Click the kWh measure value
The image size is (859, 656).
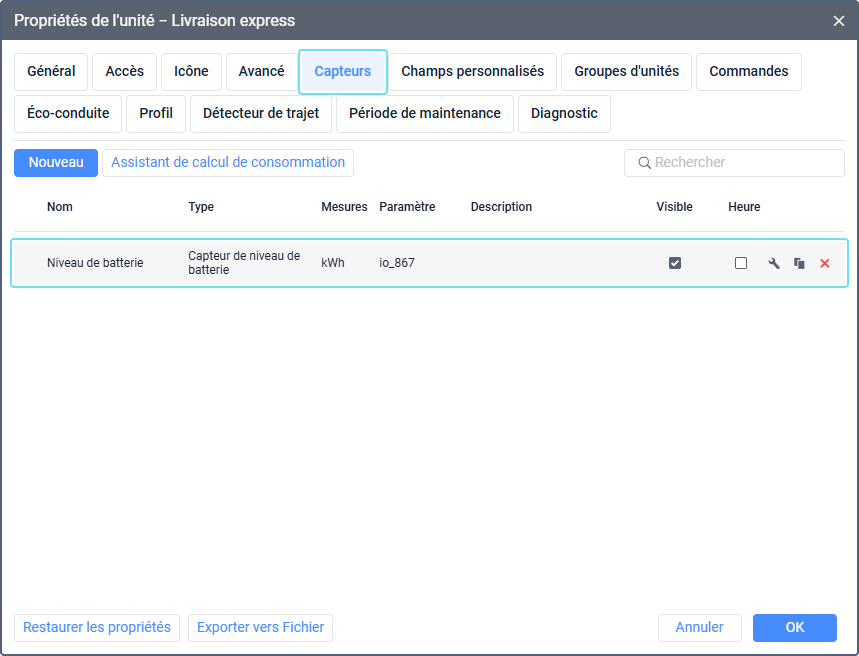(x=333, y=263)
